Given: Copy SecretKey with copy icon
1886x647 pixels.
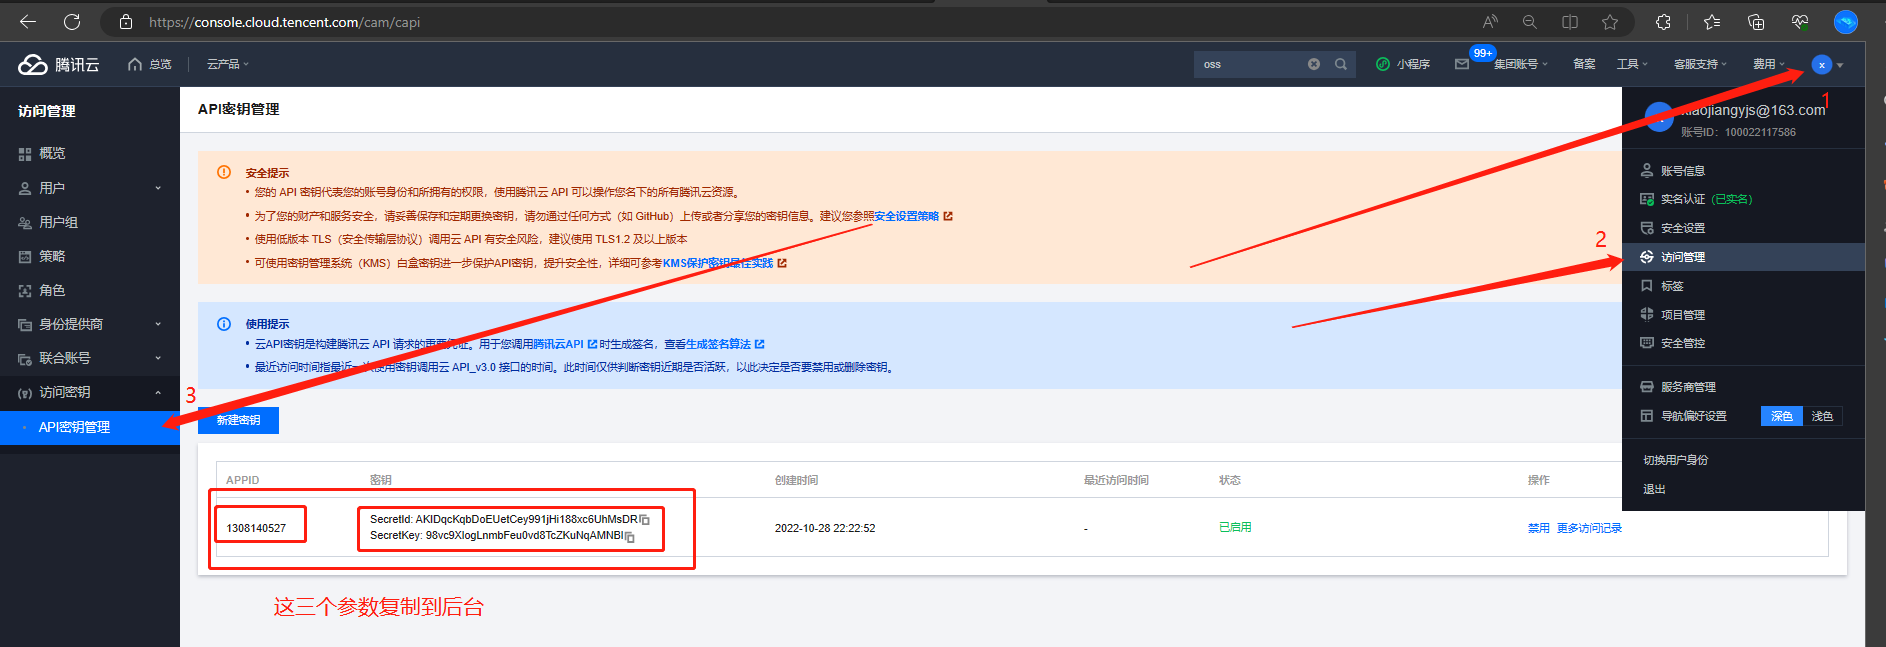Looking at the screenshot, I should [x=630, y=537].
